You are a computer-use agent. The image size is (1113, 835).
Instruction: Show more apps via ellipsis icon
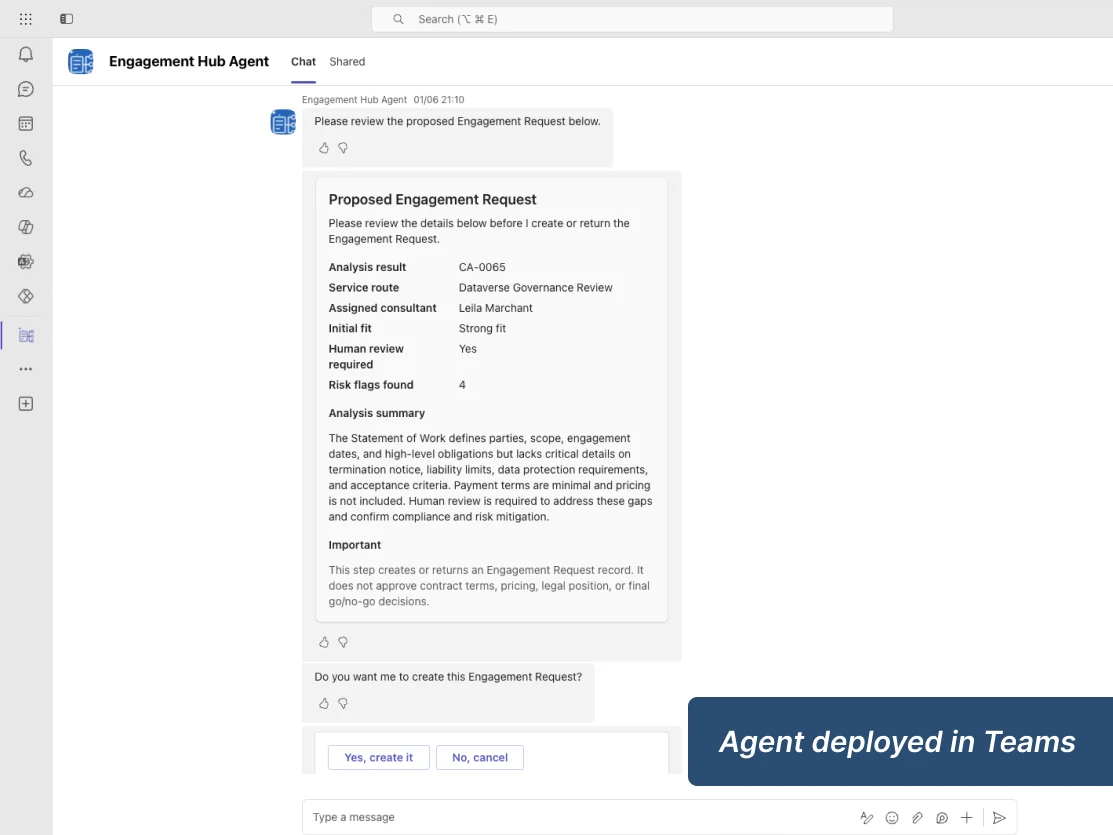[26, 369]
